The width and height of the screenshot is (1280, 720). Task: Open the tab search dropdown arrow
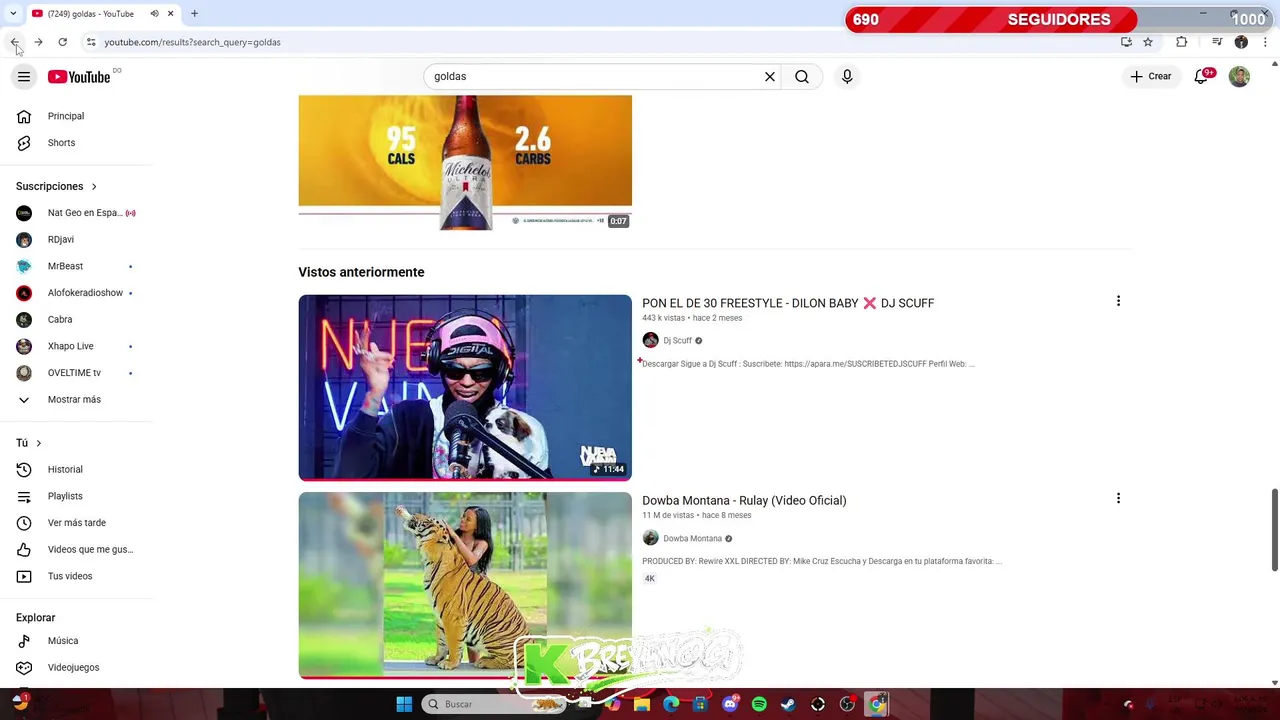coord(13,14)
